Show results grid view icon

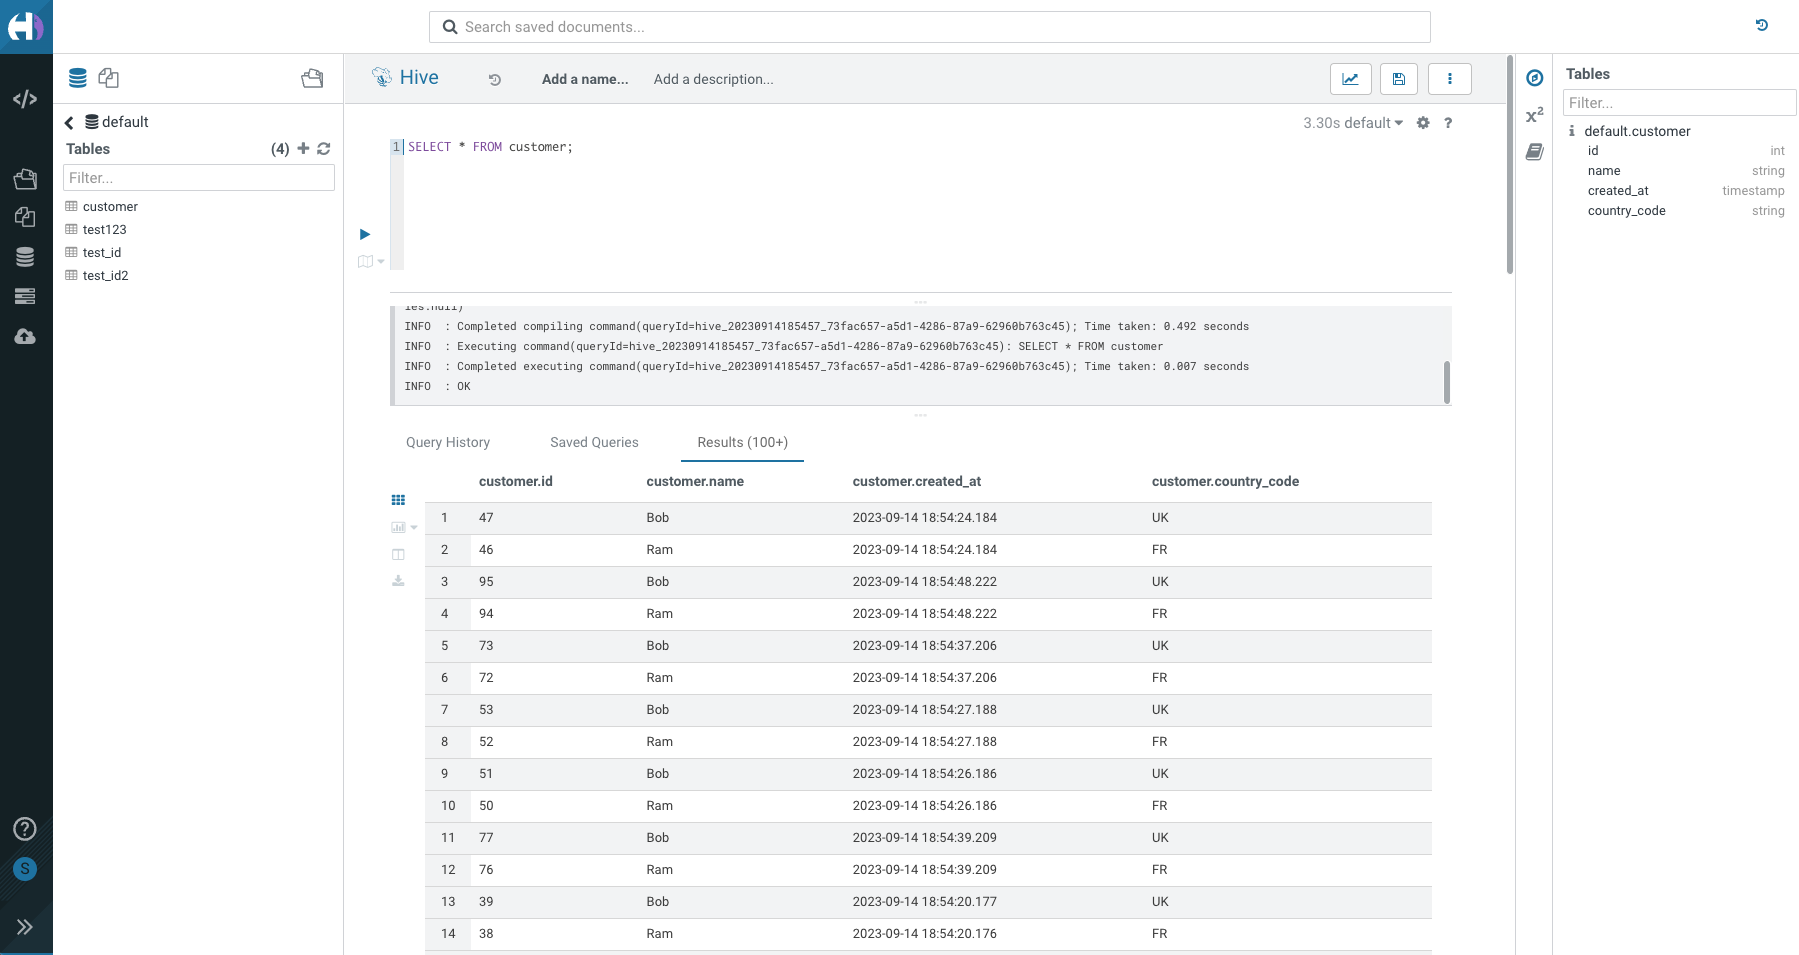click(398, 500)
